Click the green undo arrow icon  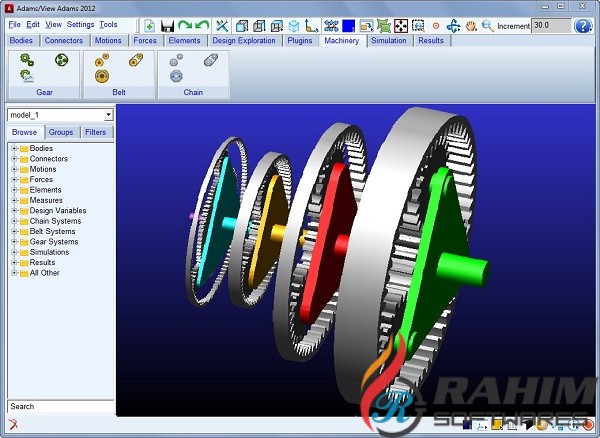click(x=202, y=26)
